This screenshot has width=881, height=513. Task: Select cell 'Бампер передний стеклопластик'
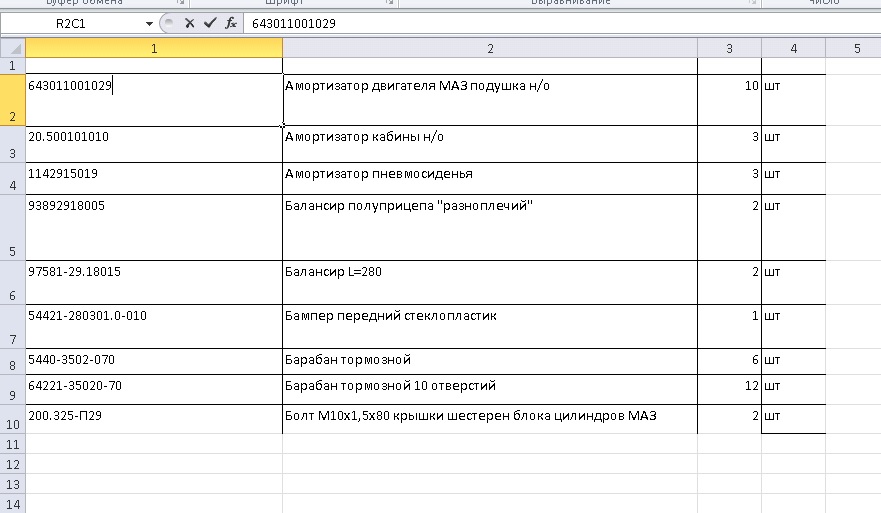490,326
